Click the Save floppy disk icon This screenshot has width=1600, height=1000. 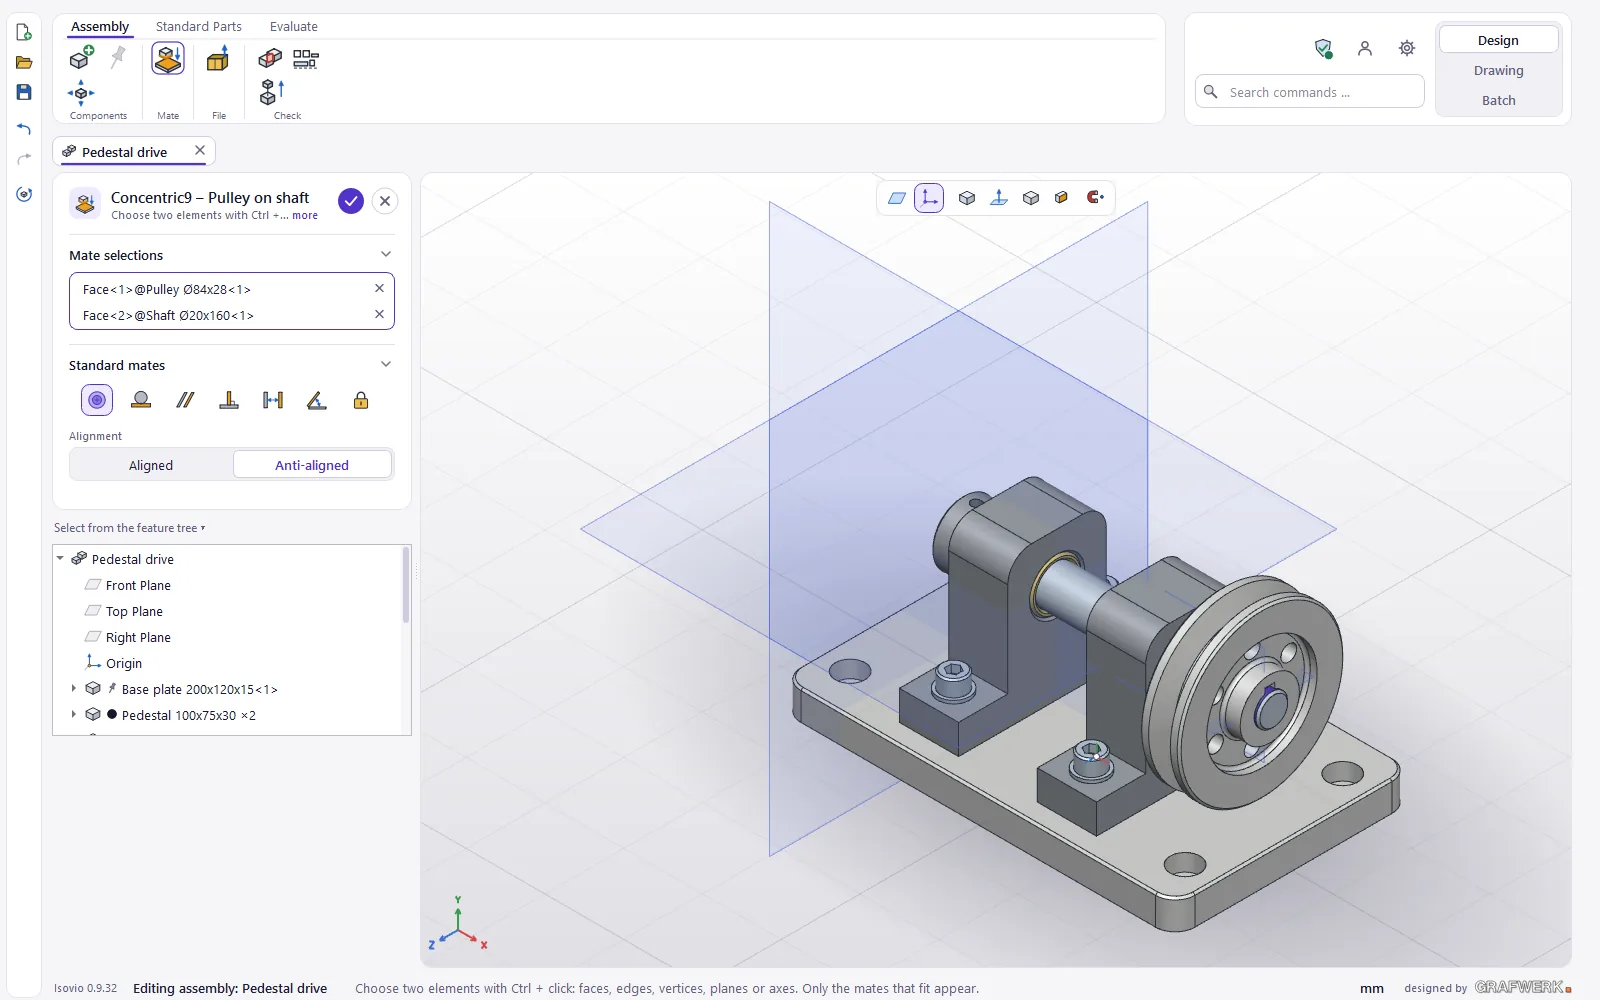(x=24, y=92)
